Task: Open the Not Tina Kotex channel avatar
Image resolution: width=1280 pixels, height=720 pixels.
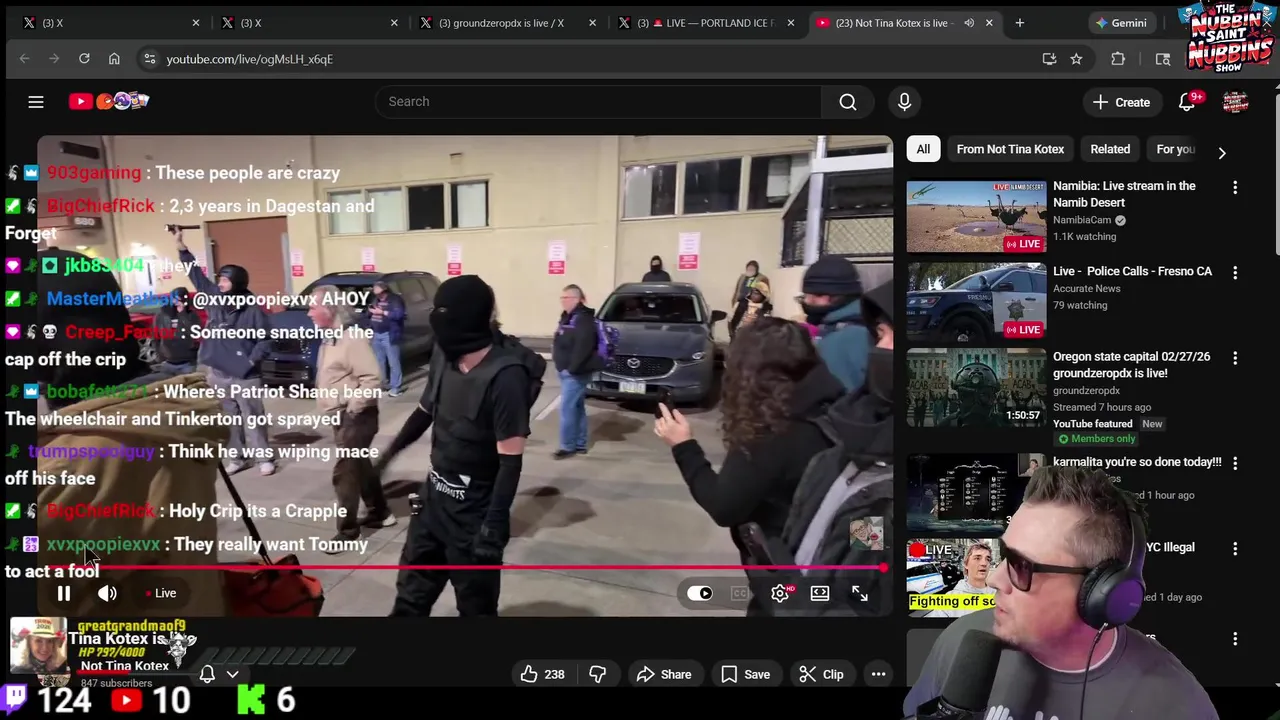Action: [36, 646]
